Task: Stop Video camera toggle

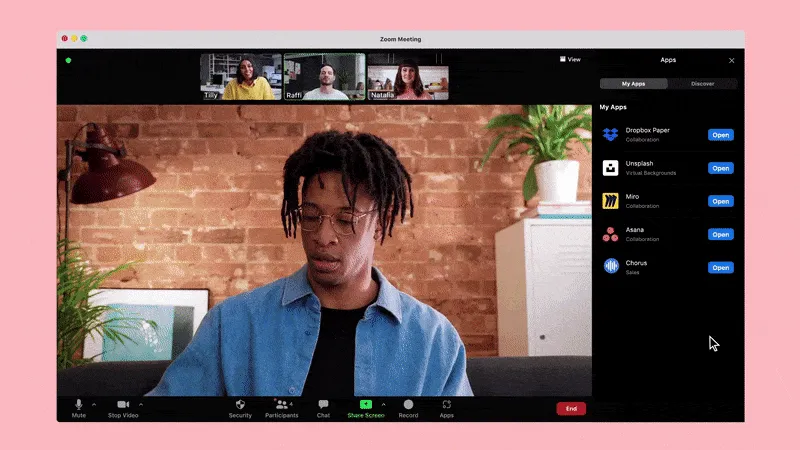Action: 122,405
